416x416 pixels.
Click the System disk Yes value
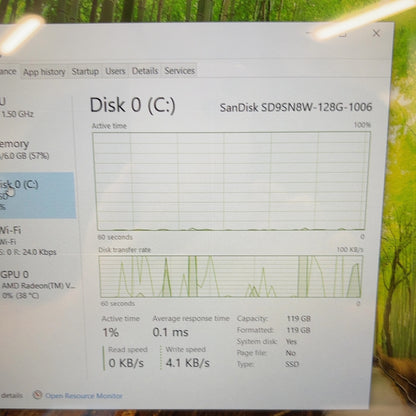point(291,342)
